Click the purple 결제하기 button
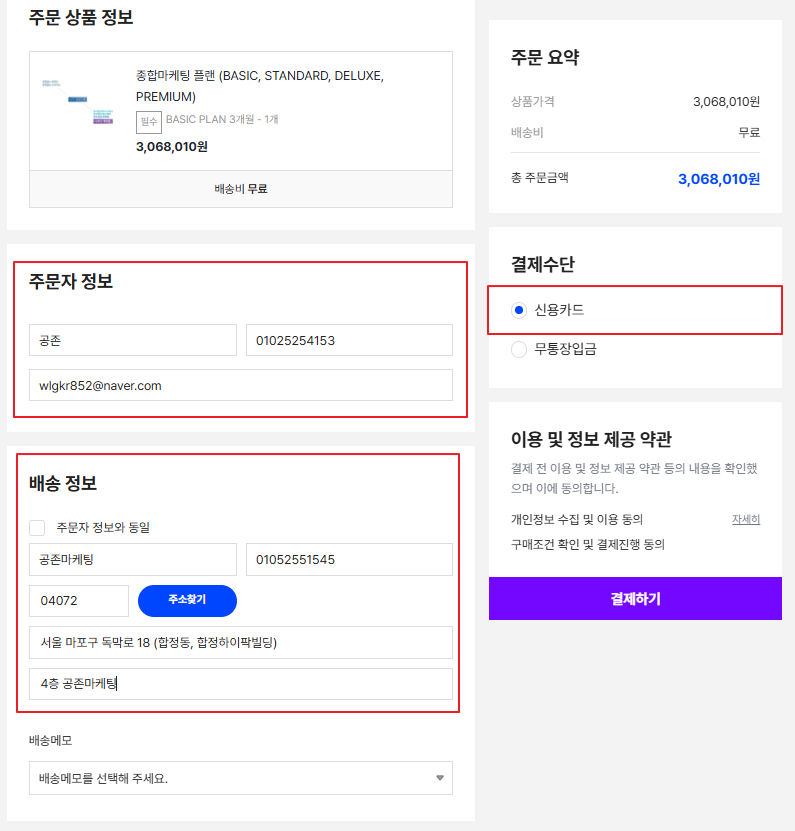This screenshot has width=795, height=831. [x=635, y=599]
